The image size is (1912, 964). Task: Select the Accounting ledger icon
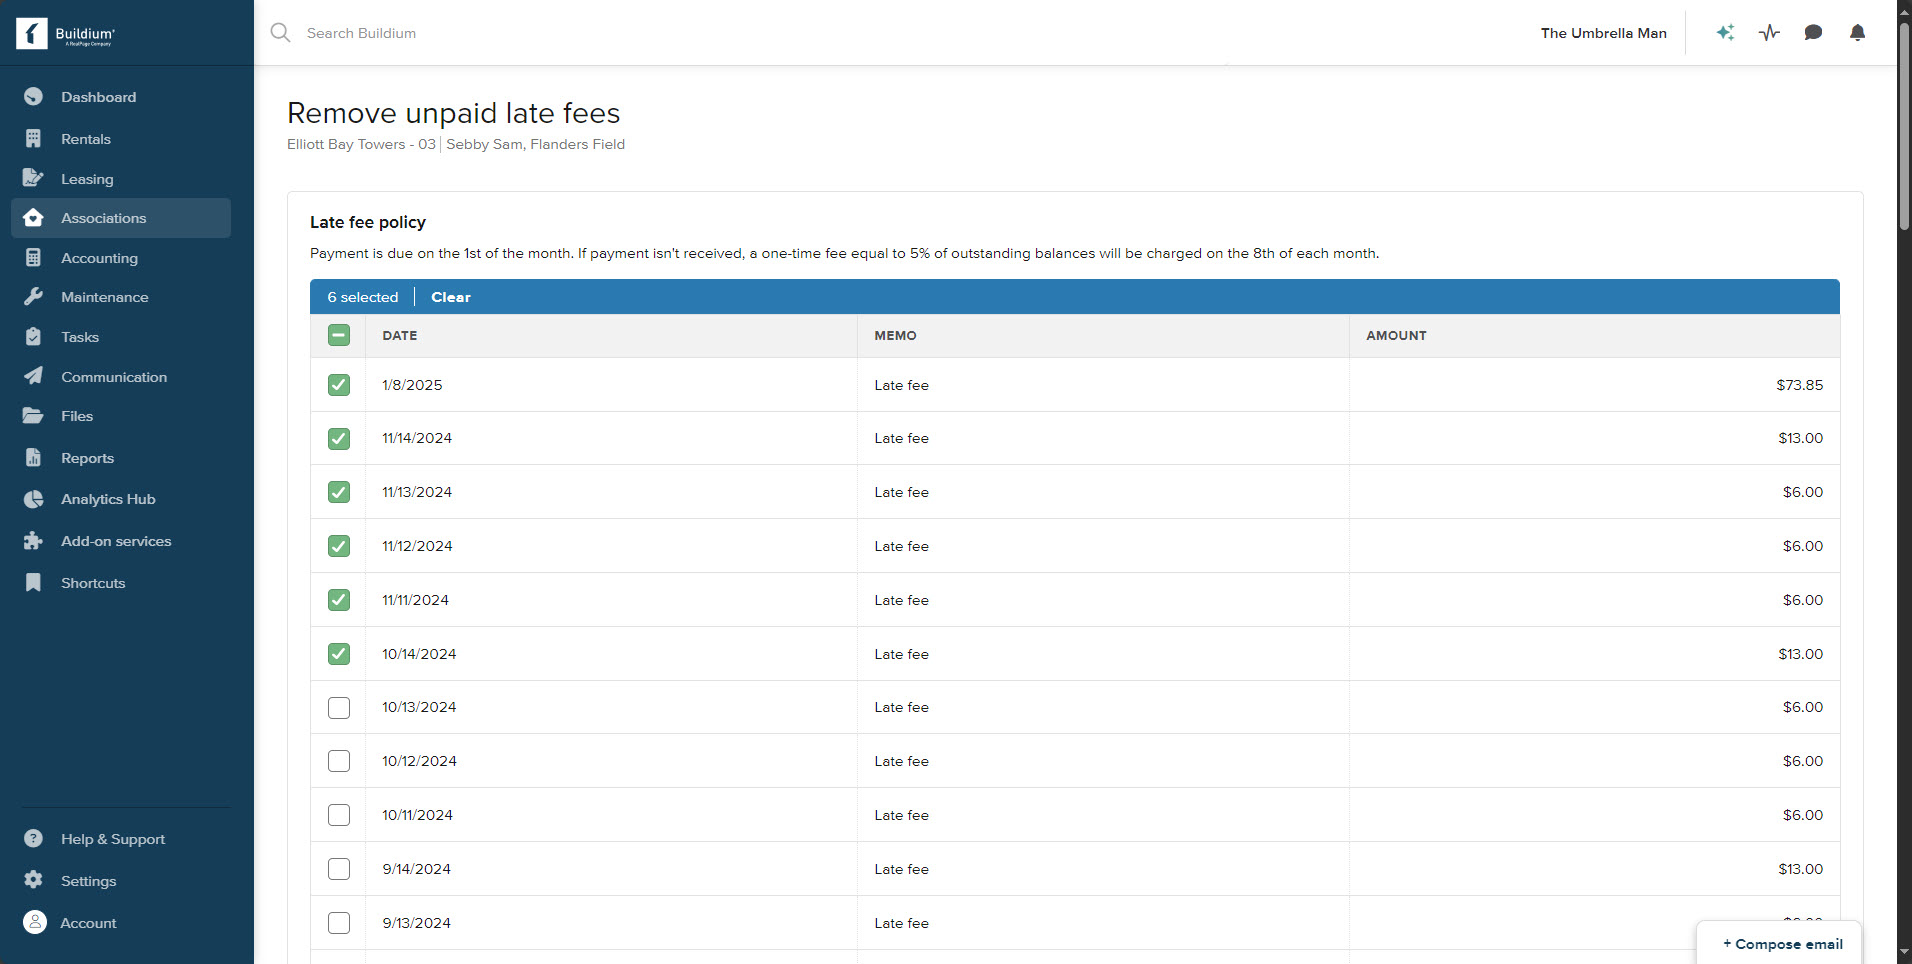(x=33, y=257)
